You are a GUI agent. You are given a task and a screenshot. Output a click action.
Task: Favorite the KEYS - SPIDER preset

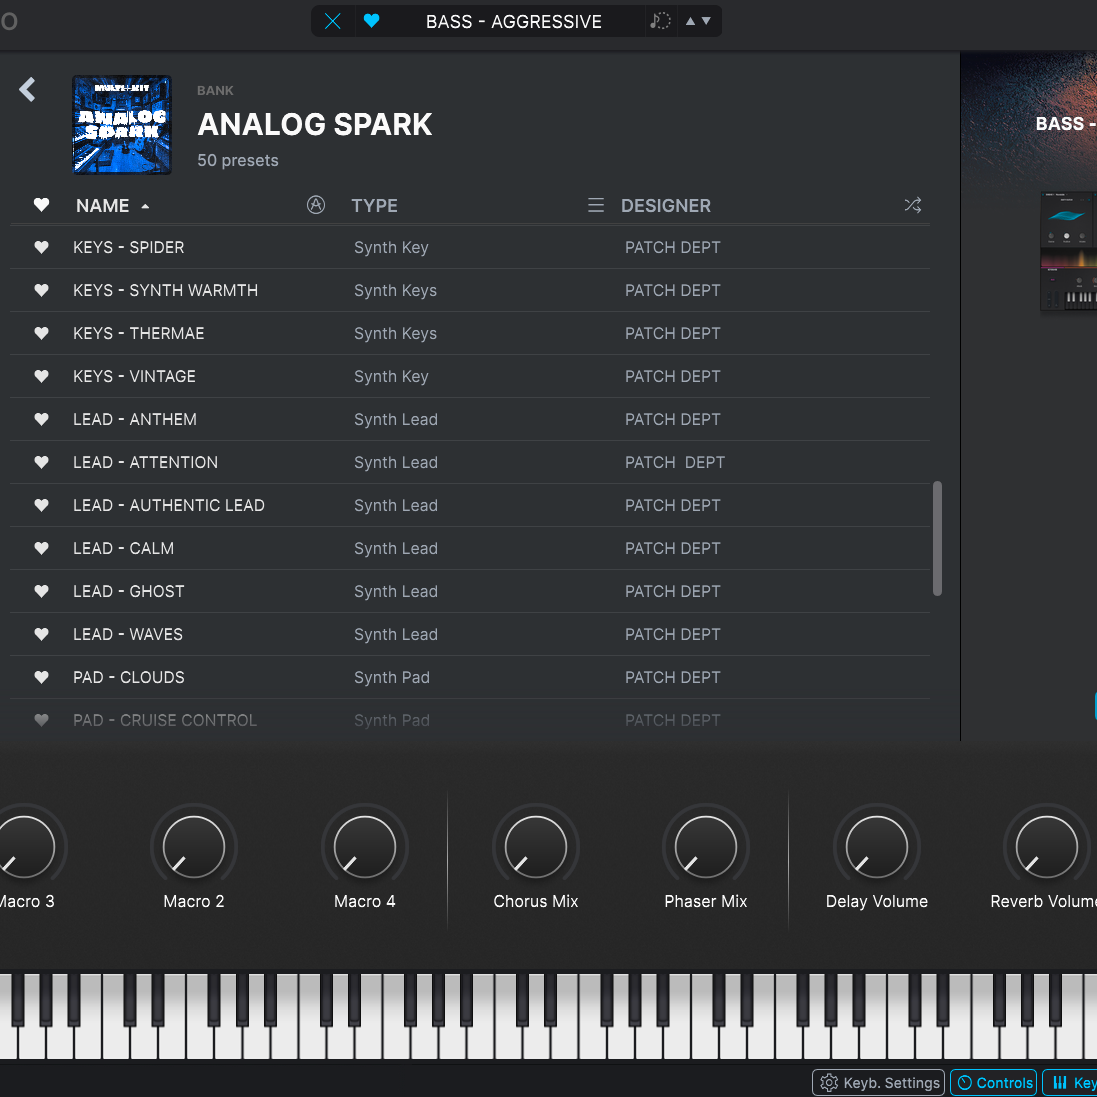pos(41,247)
